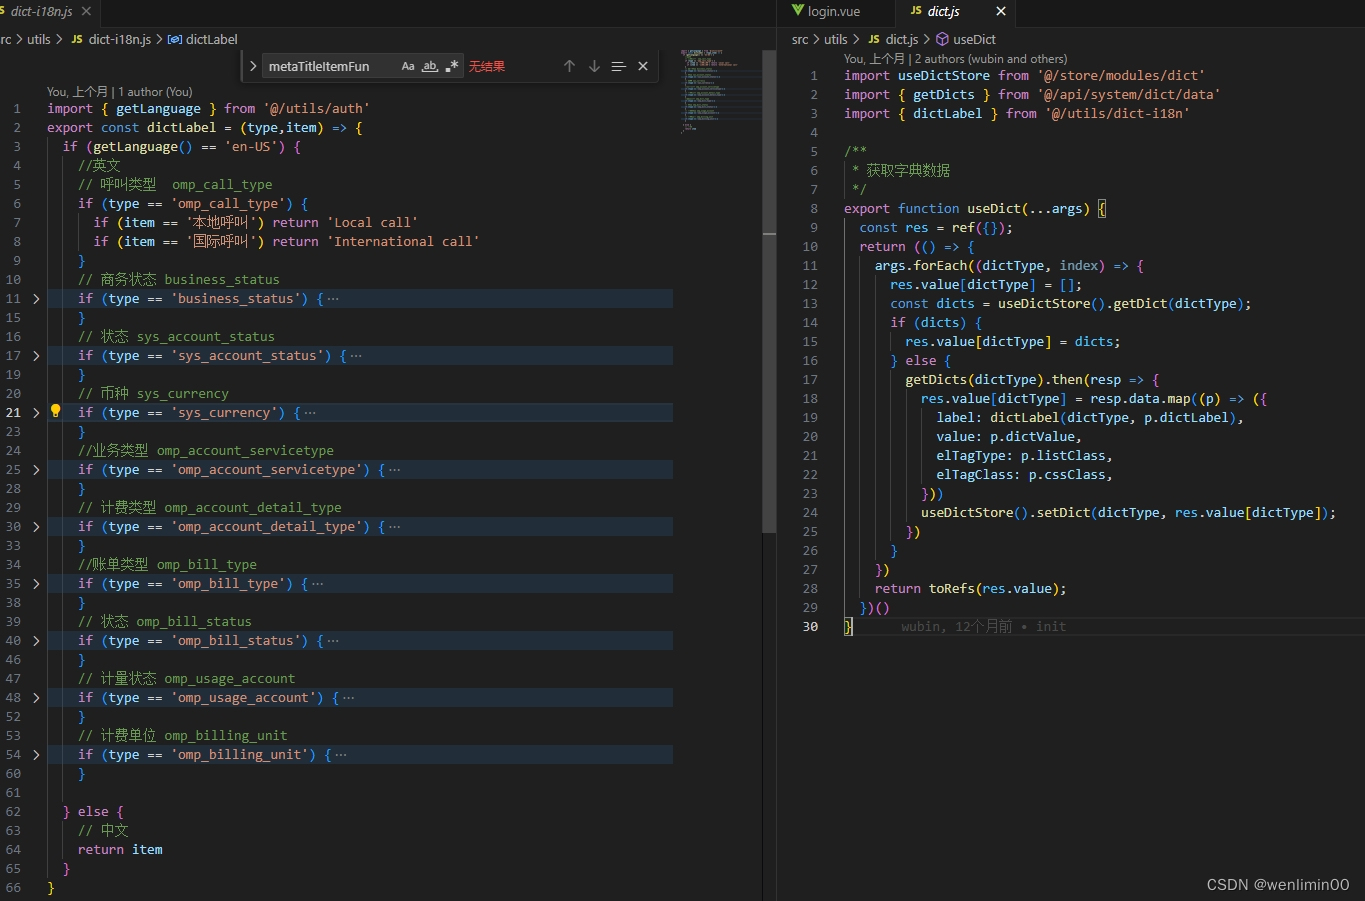Expand the collapsed omp_billing_unit block on line 54
The width and height of the screenshot is (1365, 901).
tap(37, 755)
